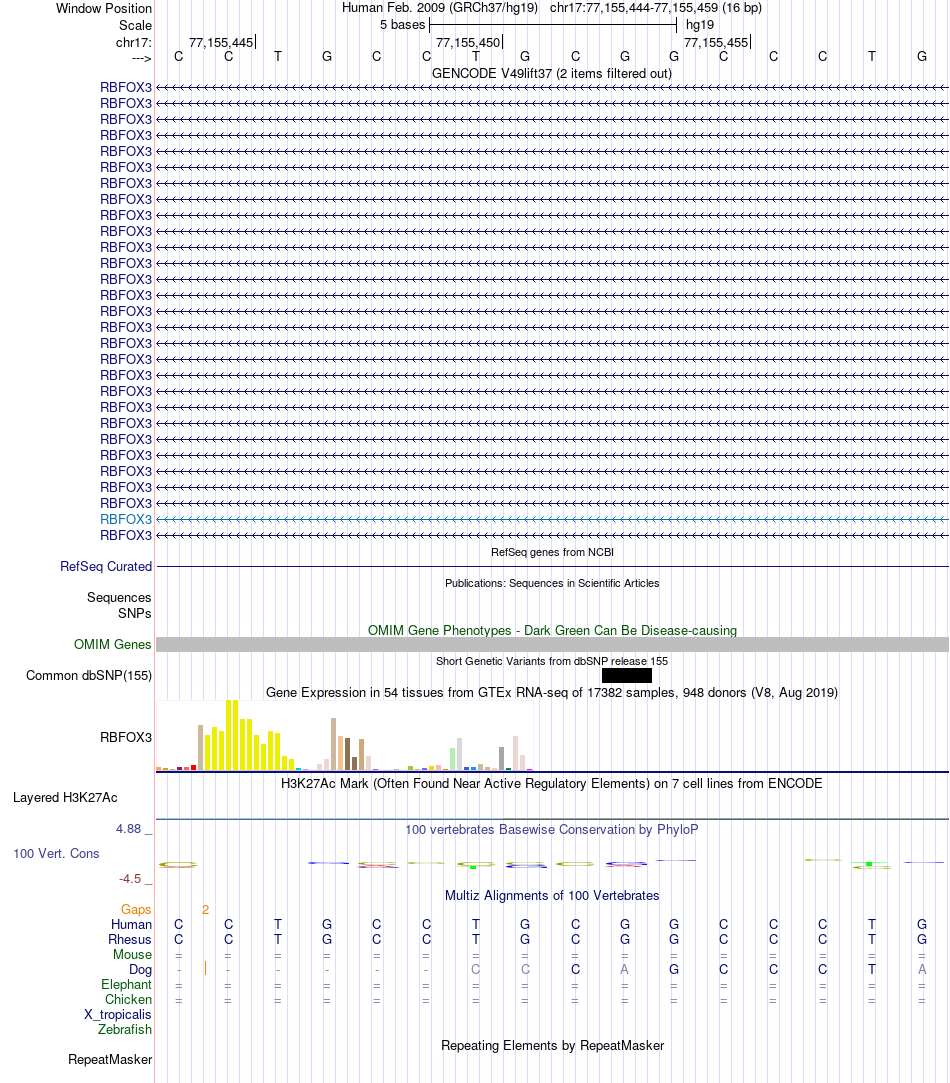Screen dimensions: 950x1083
Task: Click the GTEx RBFOX3 expression bar chart
Action: coord(345,736)
